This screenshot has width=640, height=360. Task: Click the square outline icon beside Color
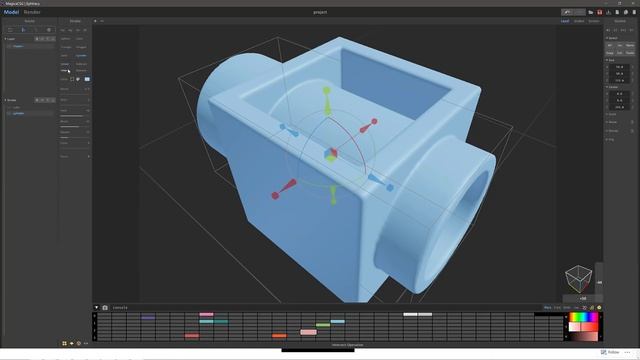click(72, 79)
